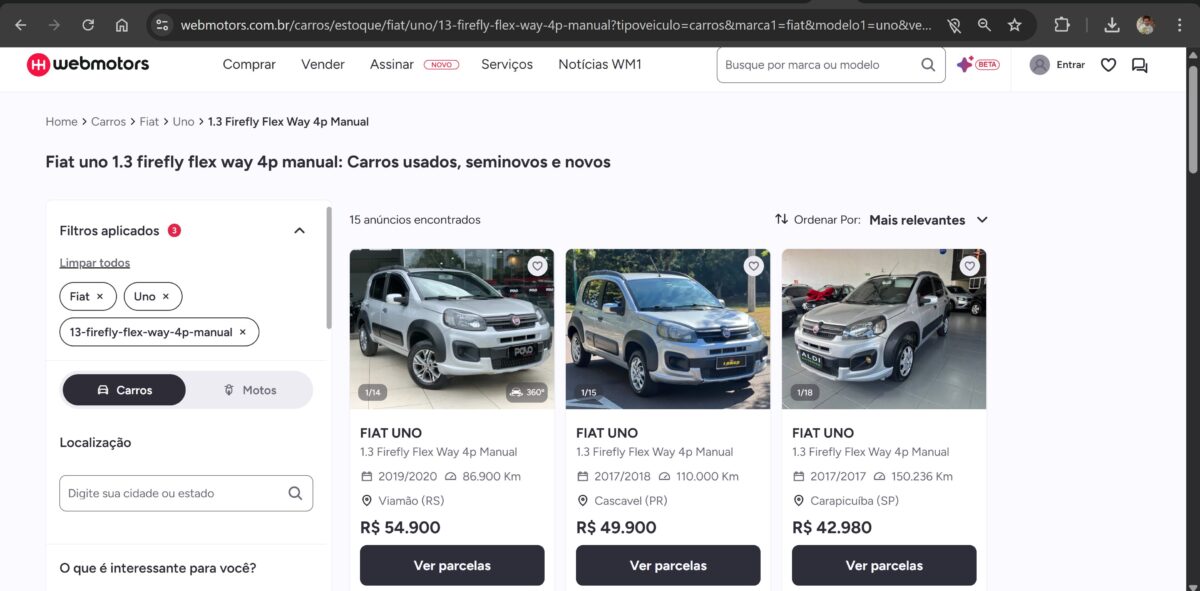
Task: Open 360° view on first car photo
Action: coord(527,392)
